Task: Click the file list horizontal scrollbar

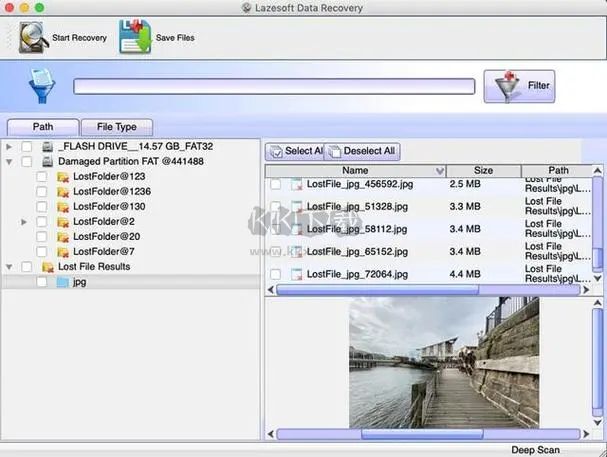Action: [x=420, y=290]
